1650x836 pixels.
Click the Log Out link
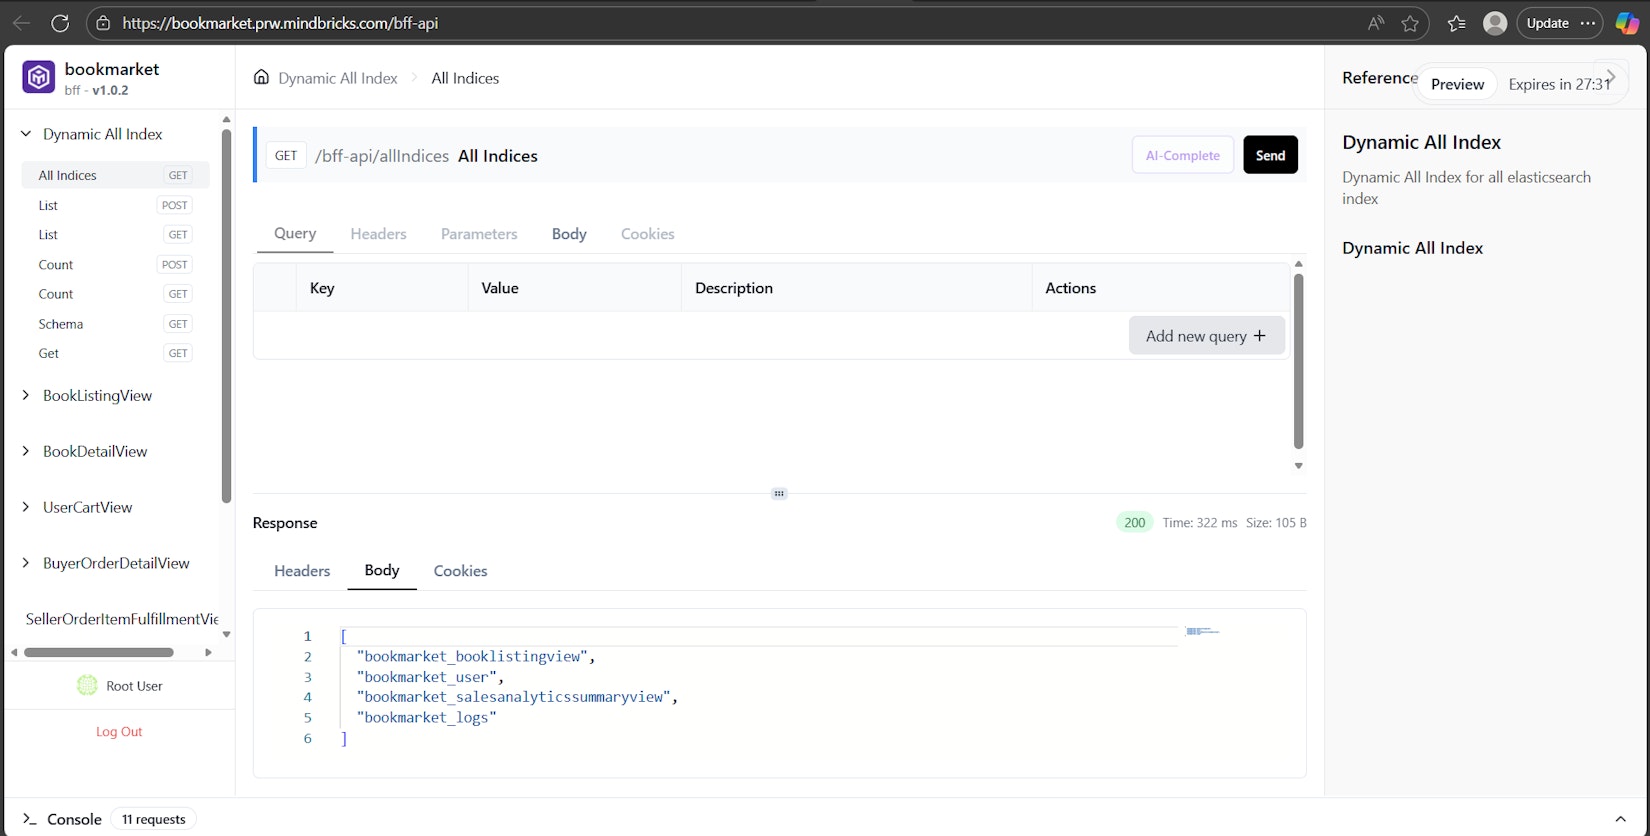click(119, 732)
